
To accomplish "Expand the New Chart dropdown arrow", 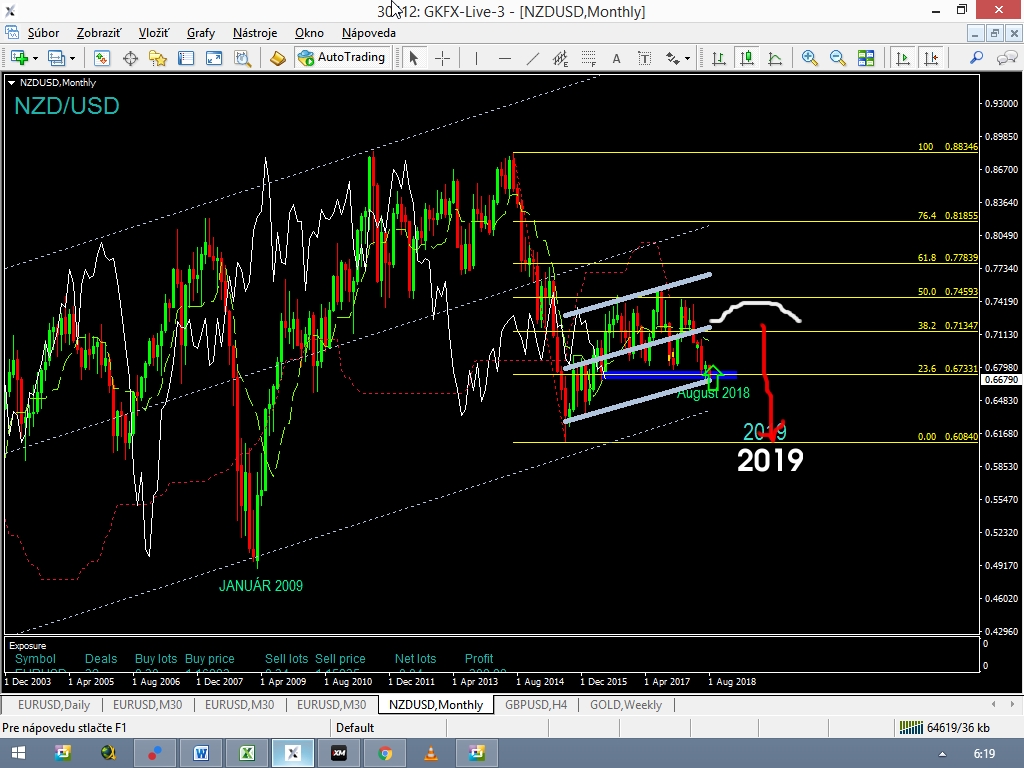I will [35, 59].
